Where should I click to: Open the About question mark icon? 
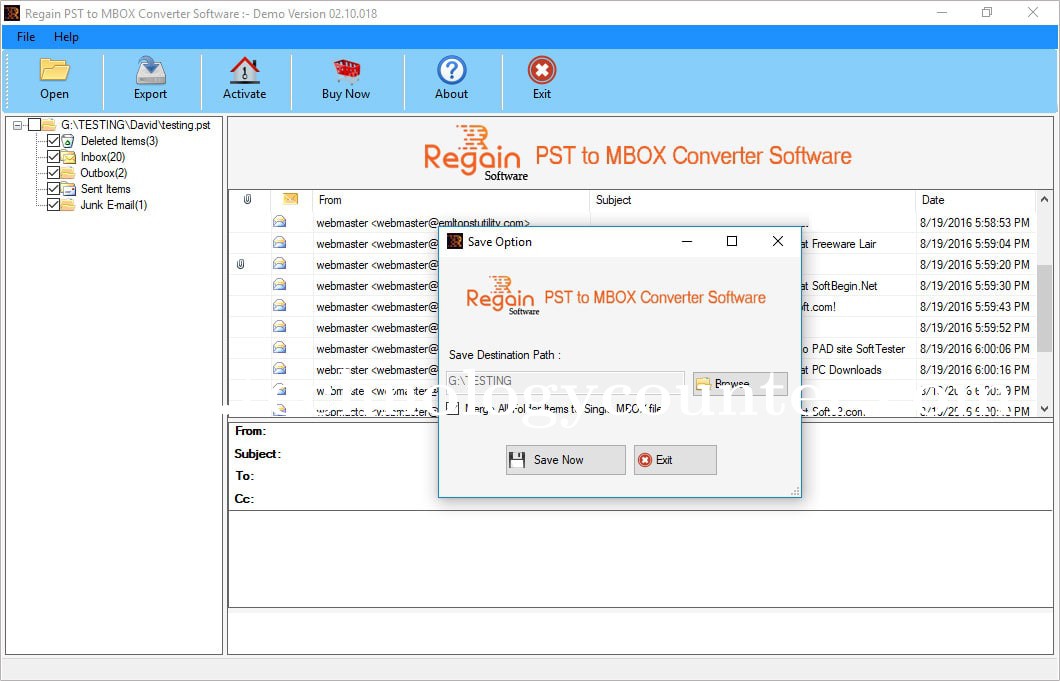[452, 70]
